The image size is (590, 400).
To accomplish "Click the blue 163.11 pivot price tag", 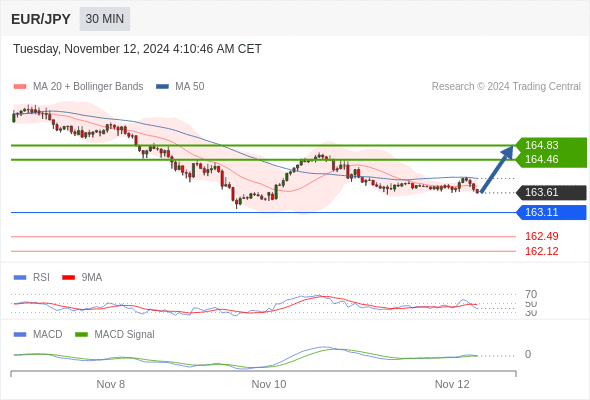I will (x=551, y=213).
